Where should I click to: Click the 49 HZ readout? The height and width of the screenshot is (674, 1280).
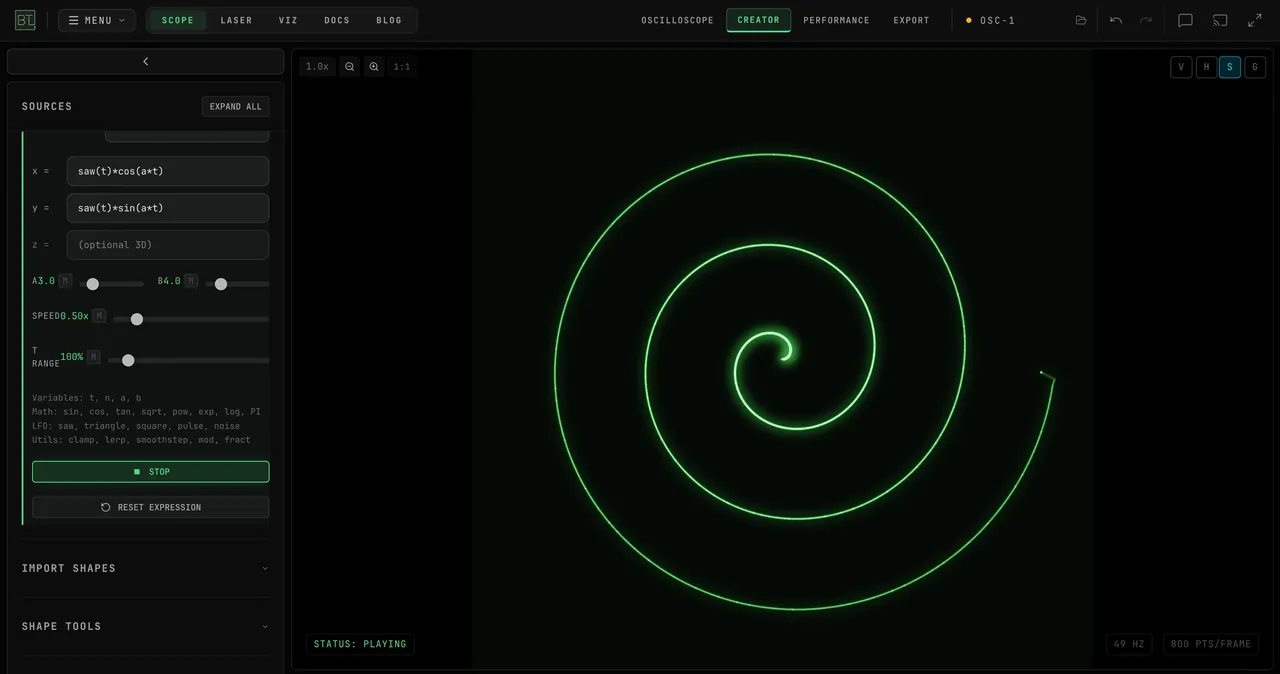pos(1129,644)
